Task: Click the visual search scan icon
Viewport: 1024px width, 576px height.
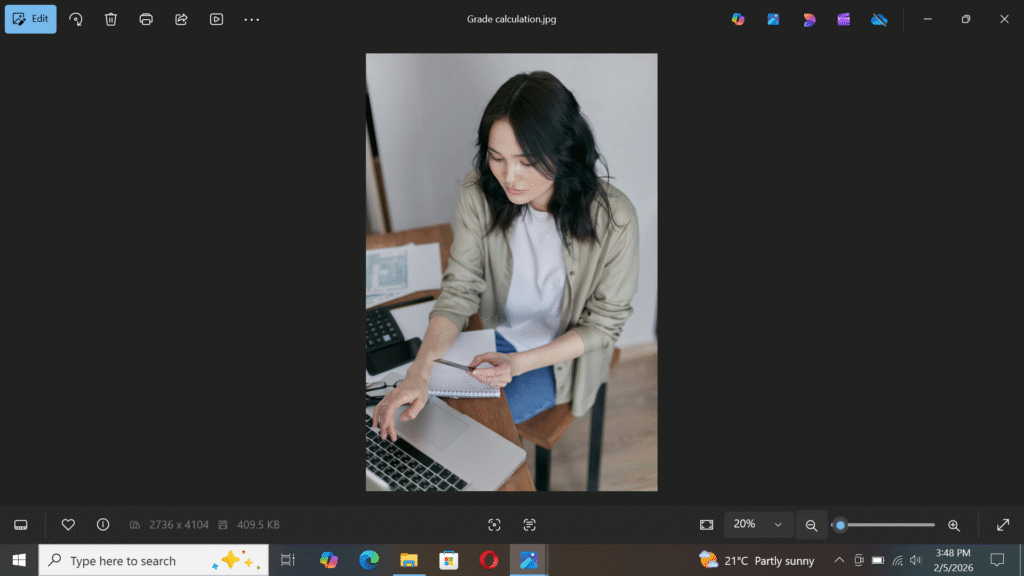Action: (x=494, y=525)
